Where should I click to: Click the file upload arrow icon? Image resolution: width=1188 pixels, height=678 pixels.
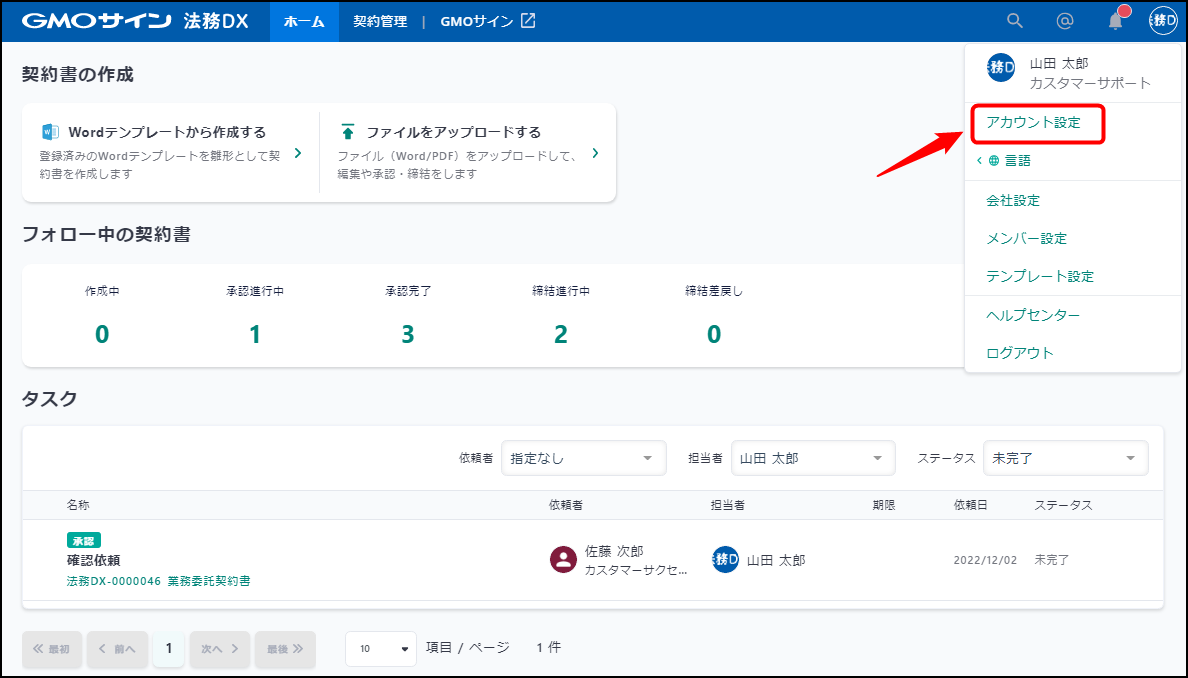(348, 132)
